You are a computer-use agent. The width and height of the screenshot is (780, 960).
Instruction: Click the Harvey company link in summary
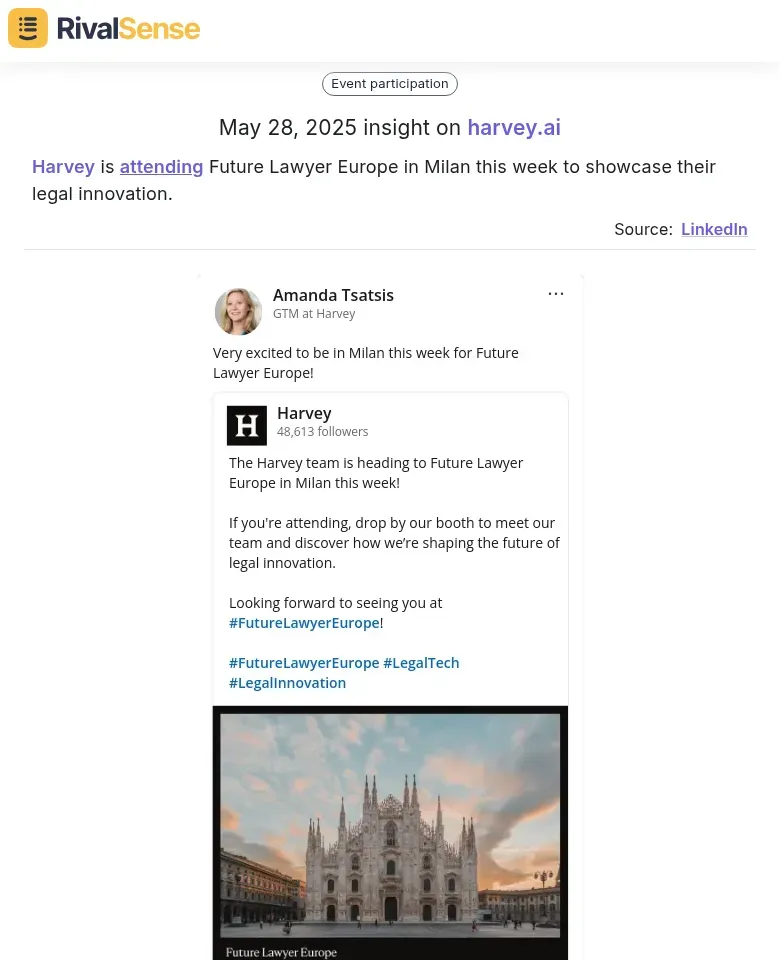[63, 167]
